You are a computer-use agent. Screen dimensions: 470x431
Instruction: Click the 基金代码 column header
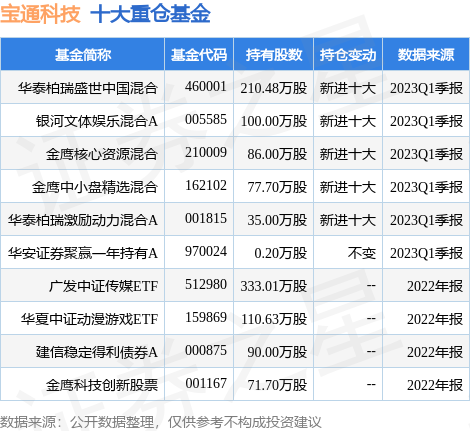pos(199,55)
